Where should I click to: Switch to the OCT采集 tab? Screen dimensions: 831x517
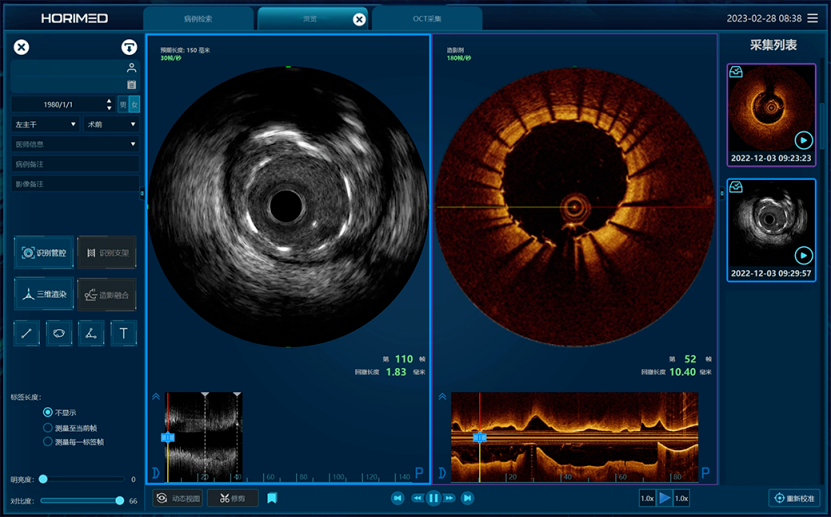click(x=427, y=19)
